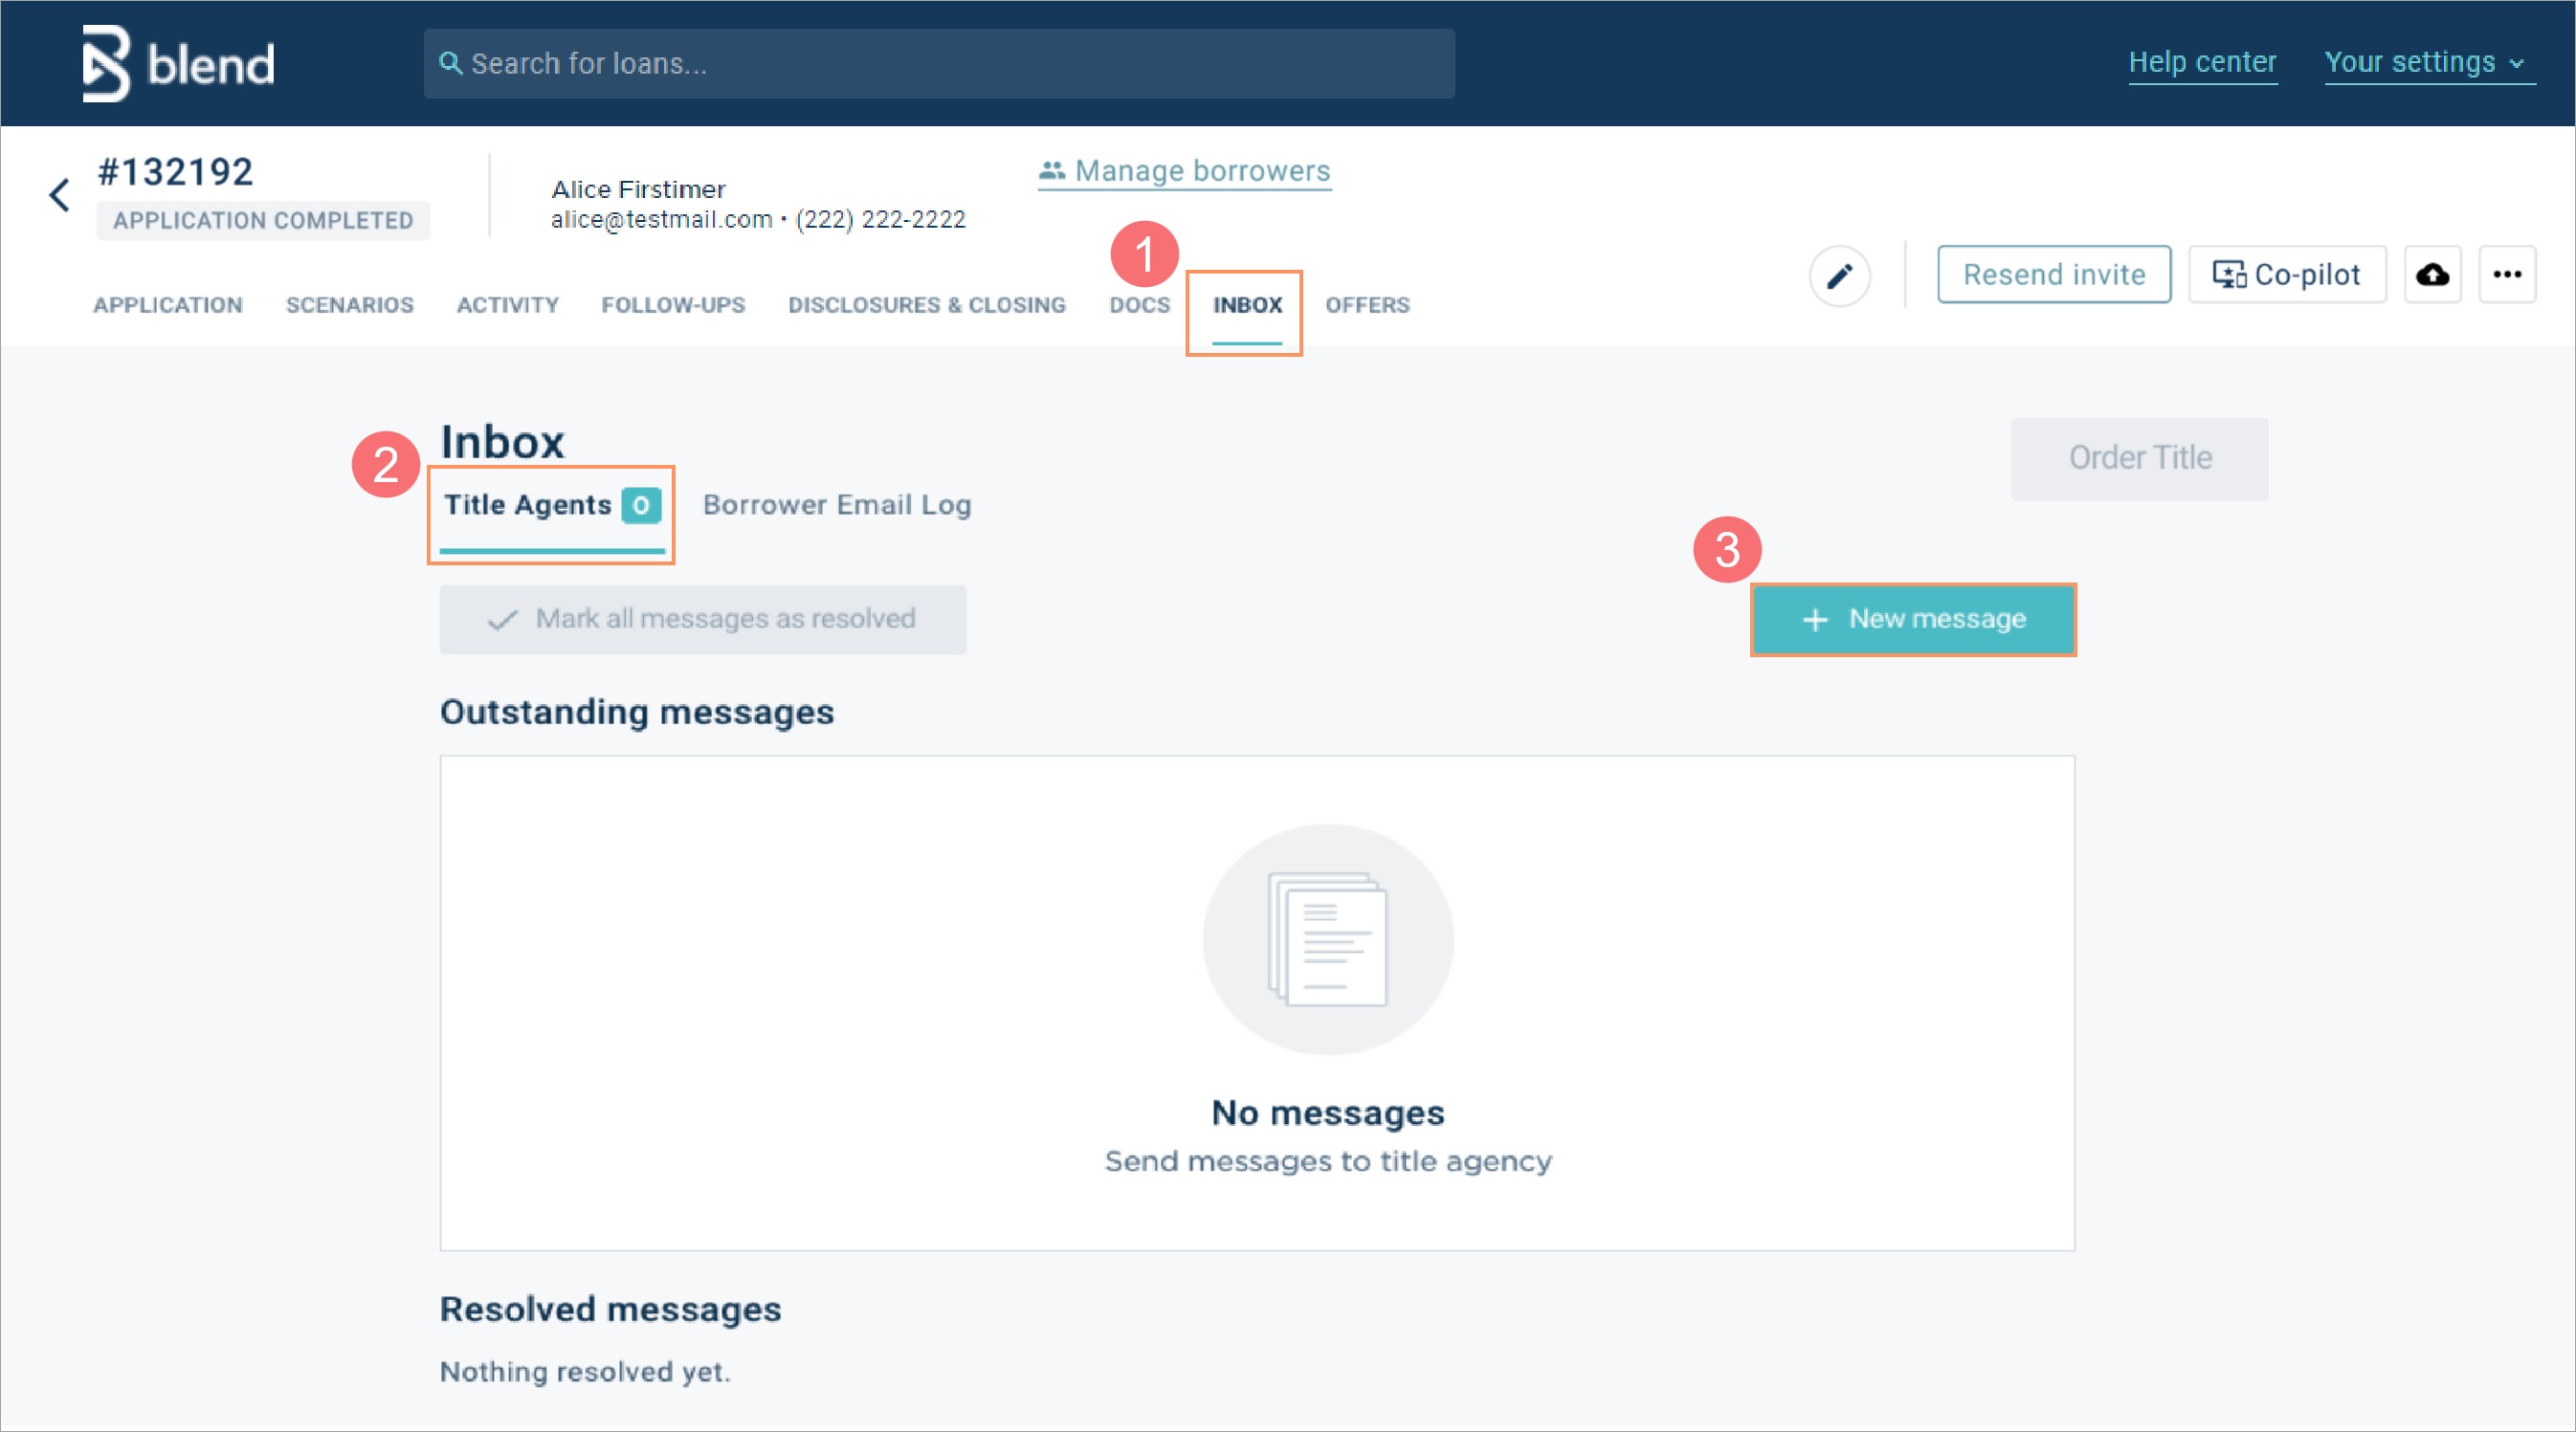Viewport: 2576px width, 1432px height.
Task: Go to Disclosures & Closing tab
Action: [x=926, y=305]
